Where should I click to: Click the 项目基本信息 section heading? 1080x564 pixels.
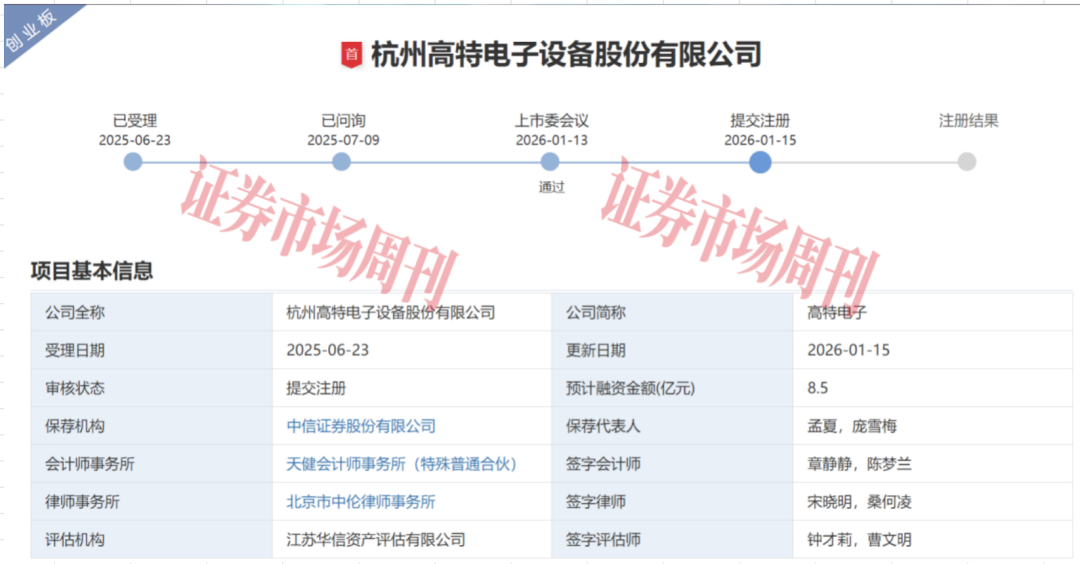tap(92, 271)
